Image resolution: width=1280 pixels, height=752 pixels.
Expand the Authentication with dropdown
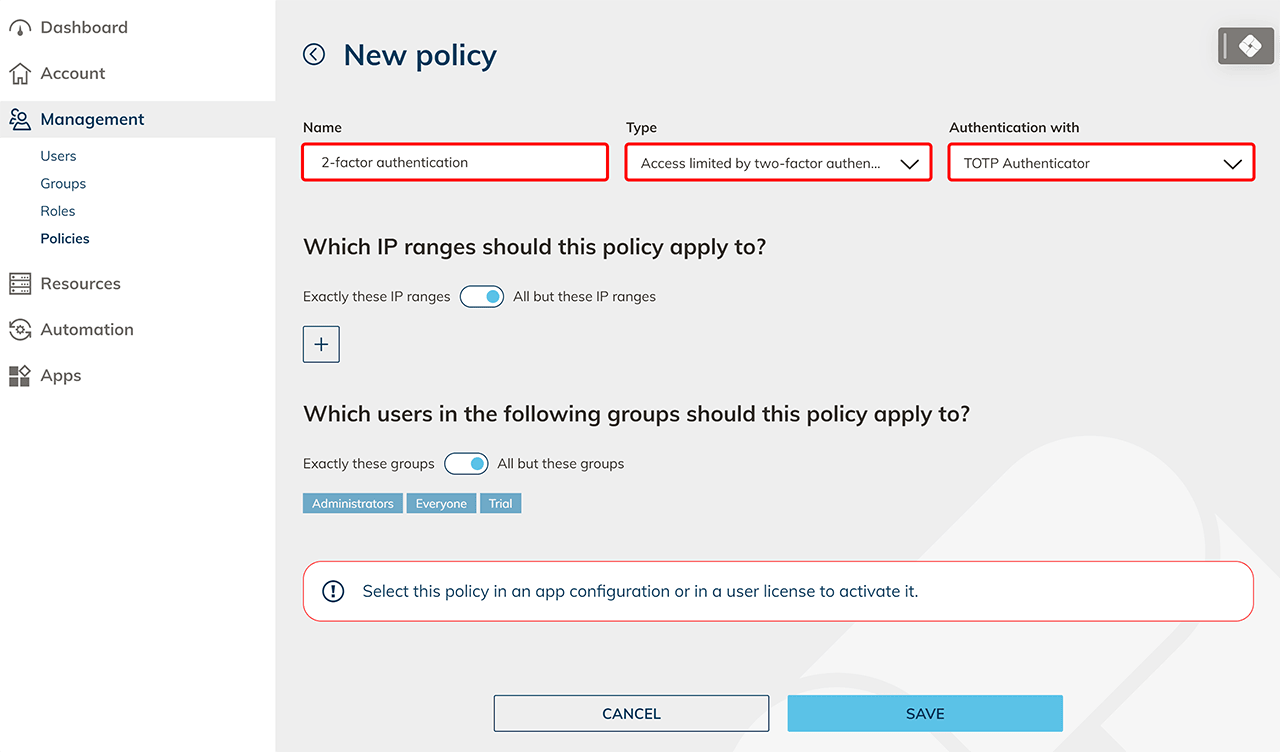coord(1101,163)
